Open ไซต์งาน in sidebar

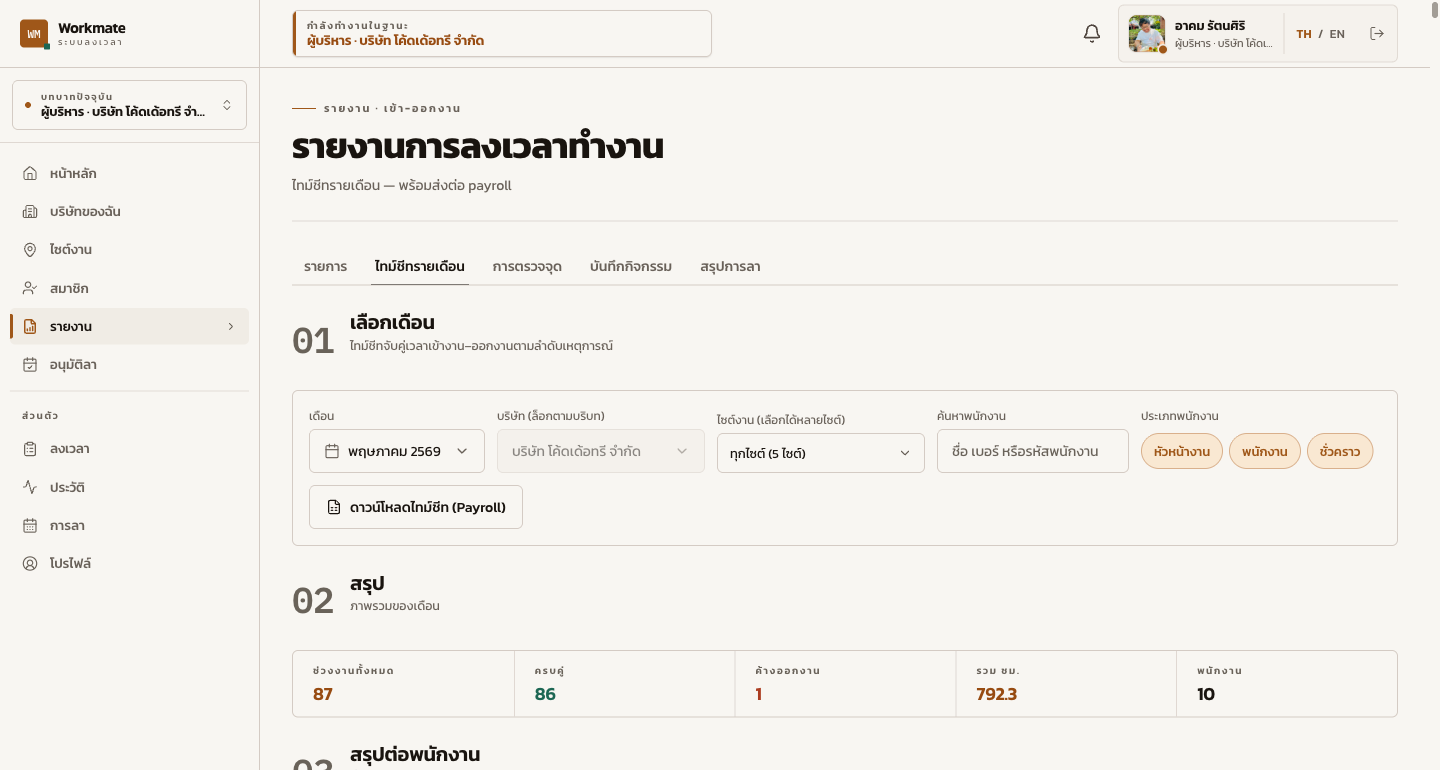click(x=130, y=250)
